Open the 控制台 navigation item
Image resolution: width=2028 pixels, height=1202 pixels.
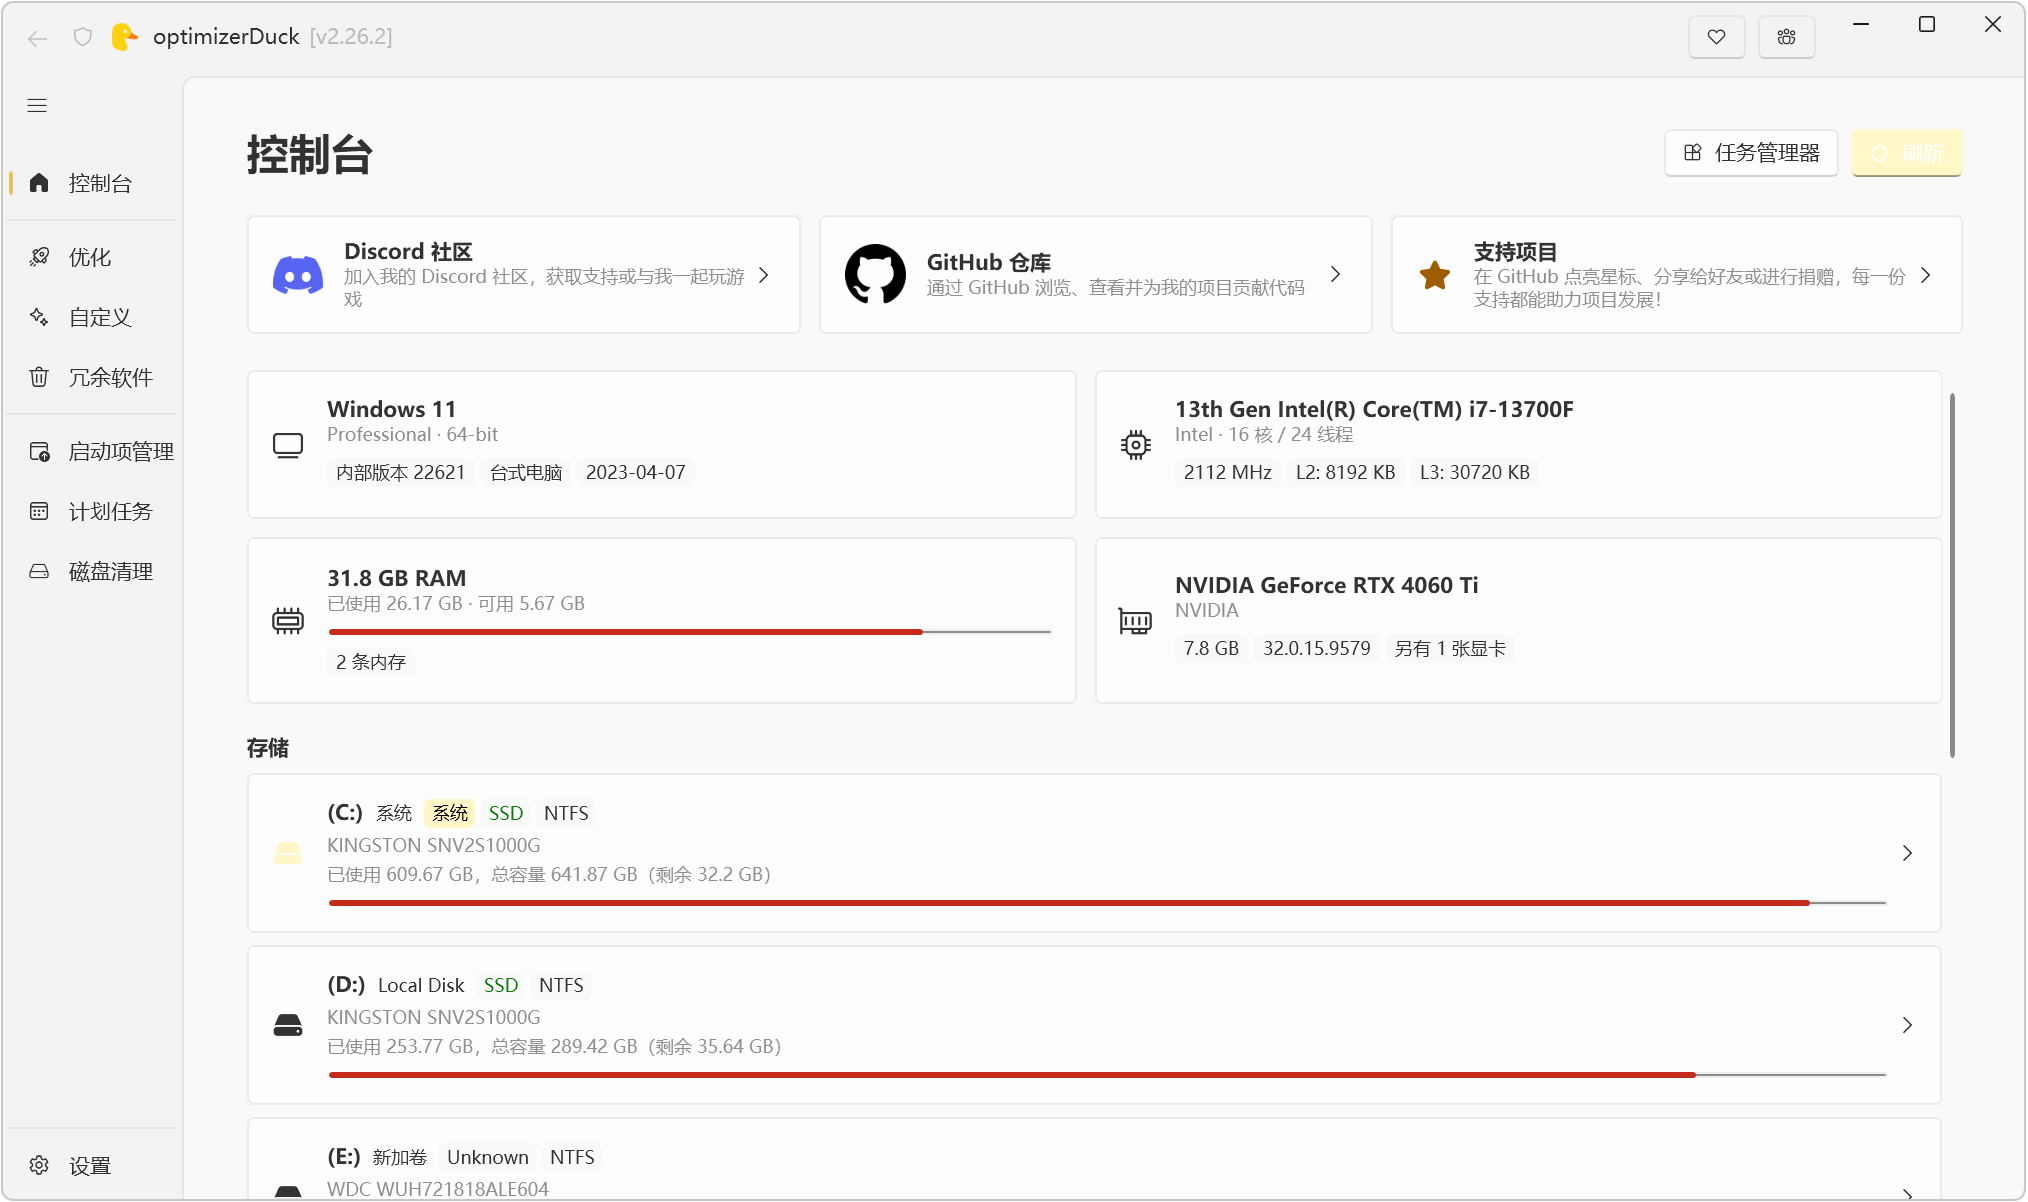(92, 183)
